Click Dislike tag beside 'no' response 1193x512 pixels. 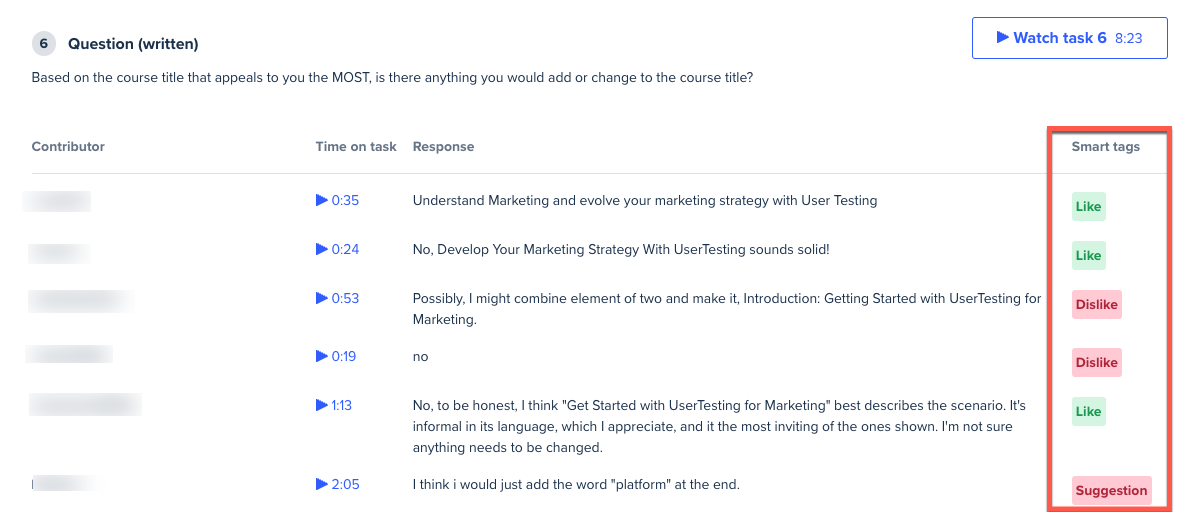click(x=1096, y=362)
